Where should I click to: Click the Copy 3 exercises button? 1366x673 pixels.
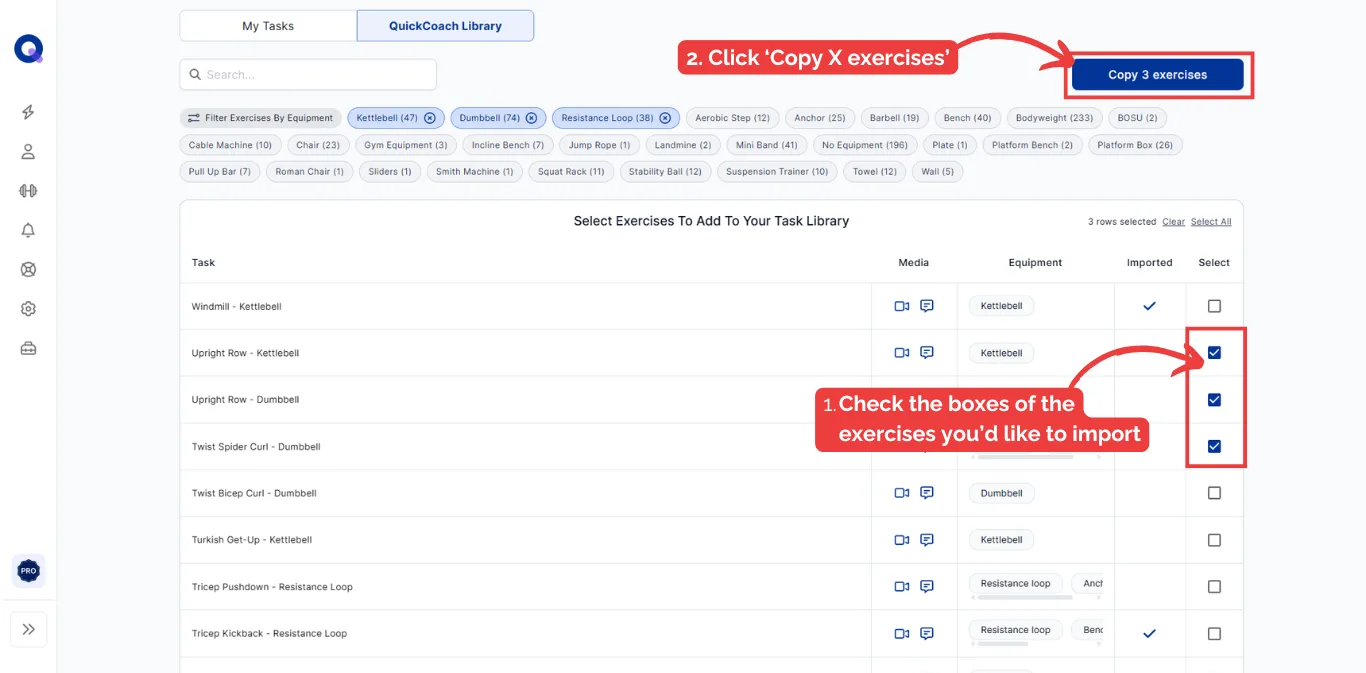[x=1157, y=75]
